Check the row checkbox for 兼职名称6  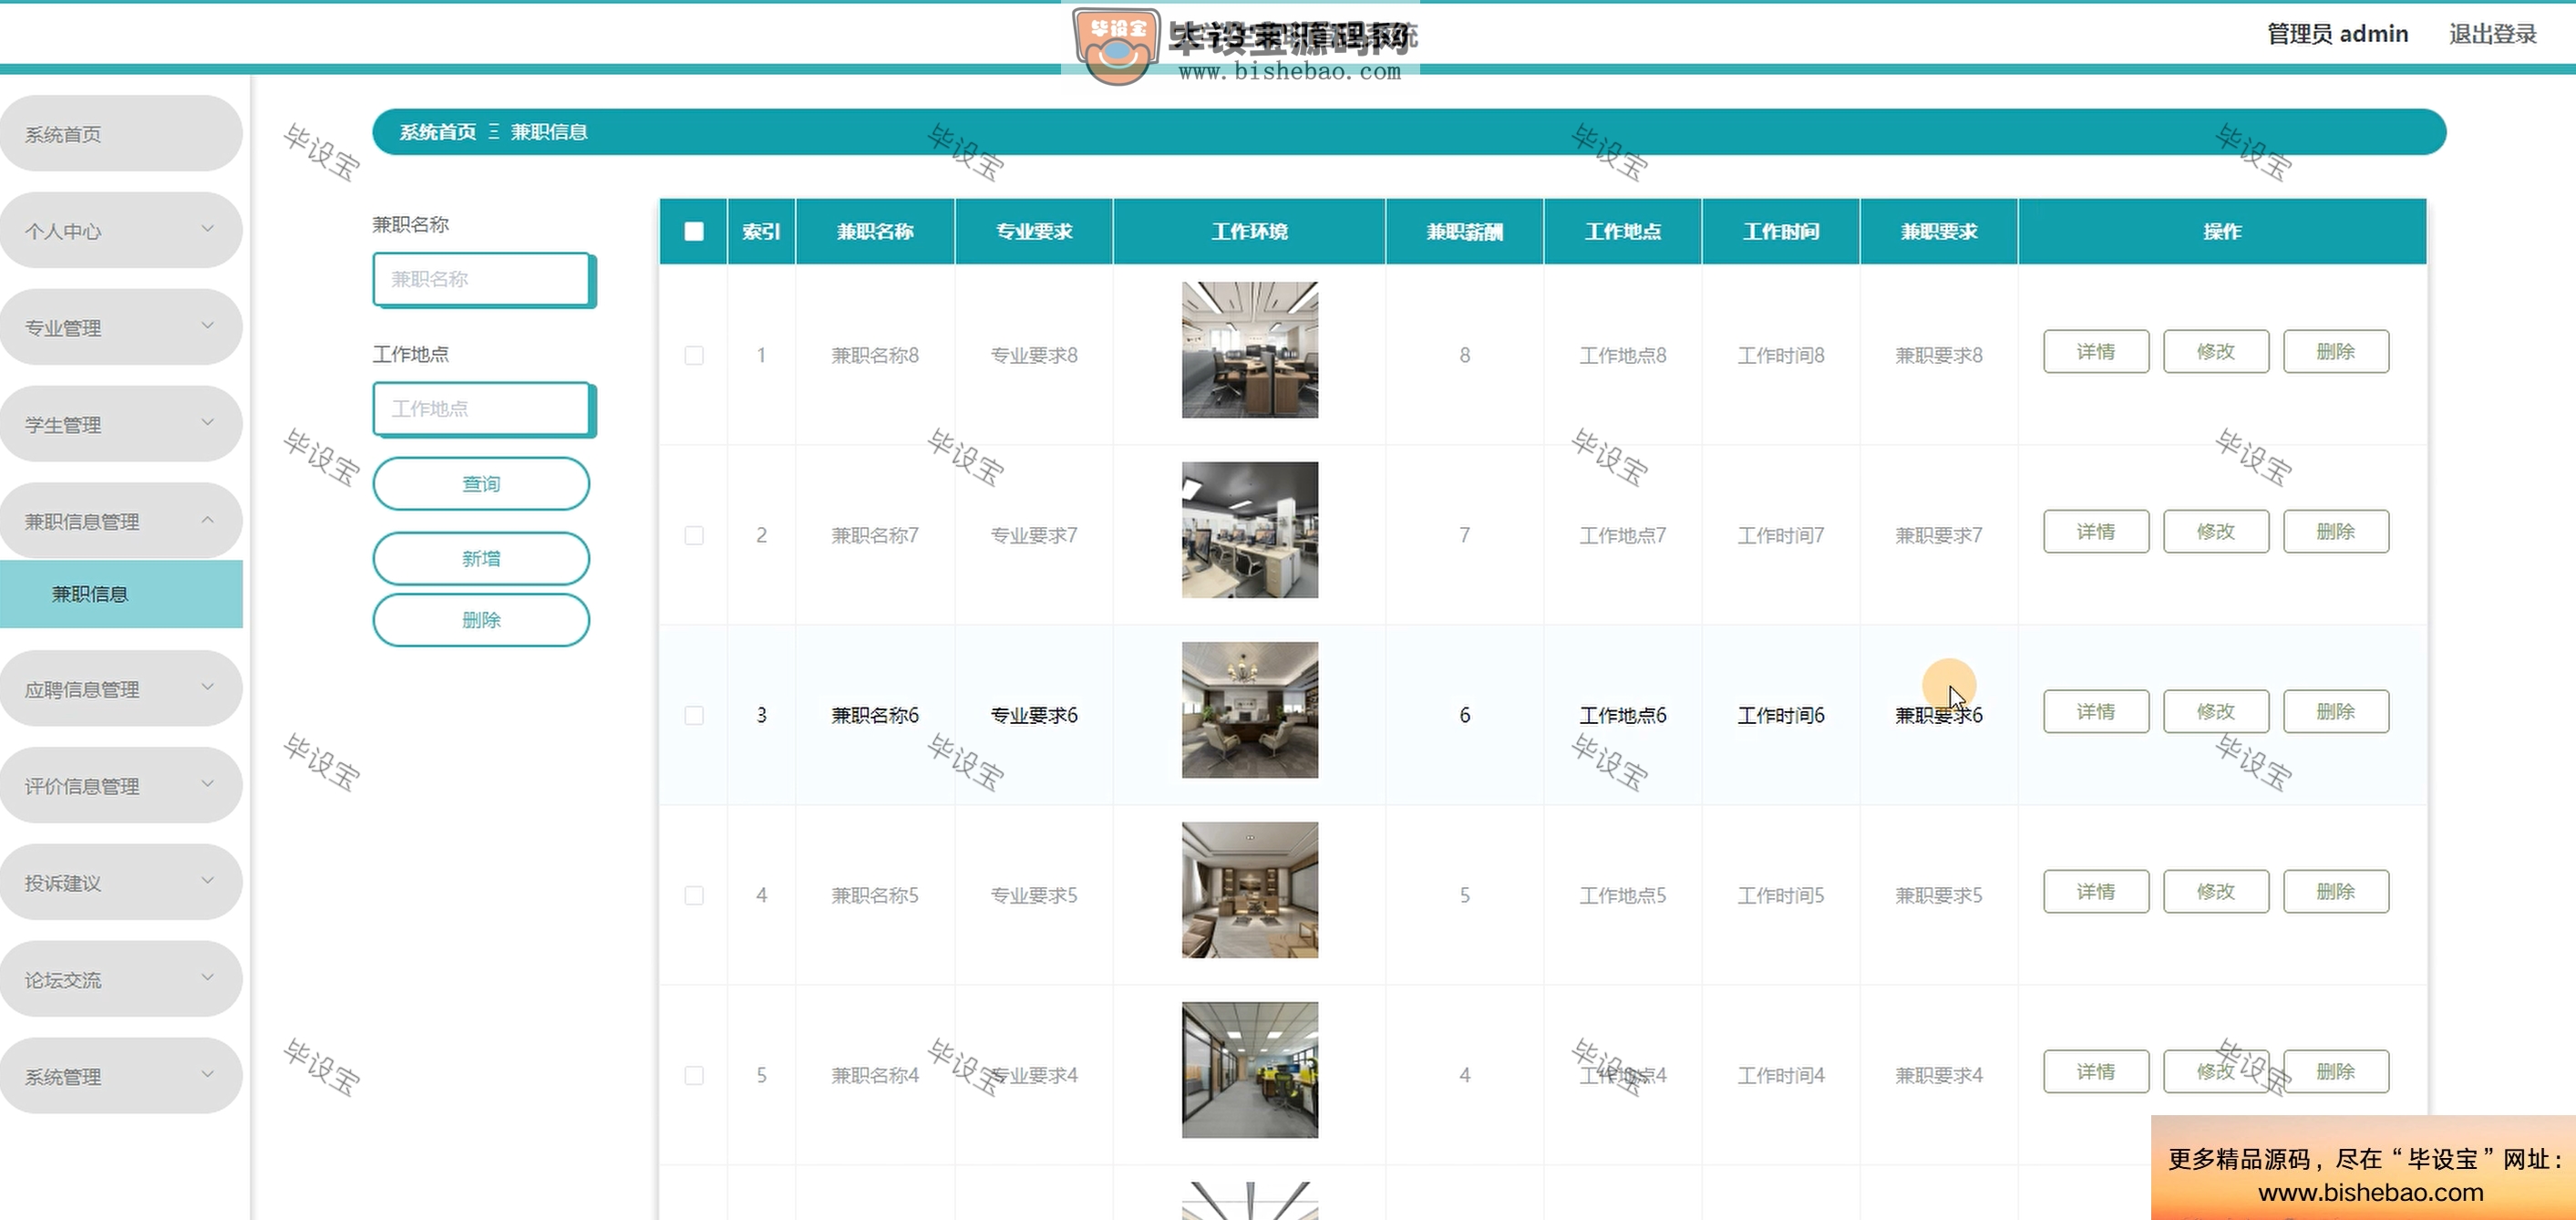point(694,715)
